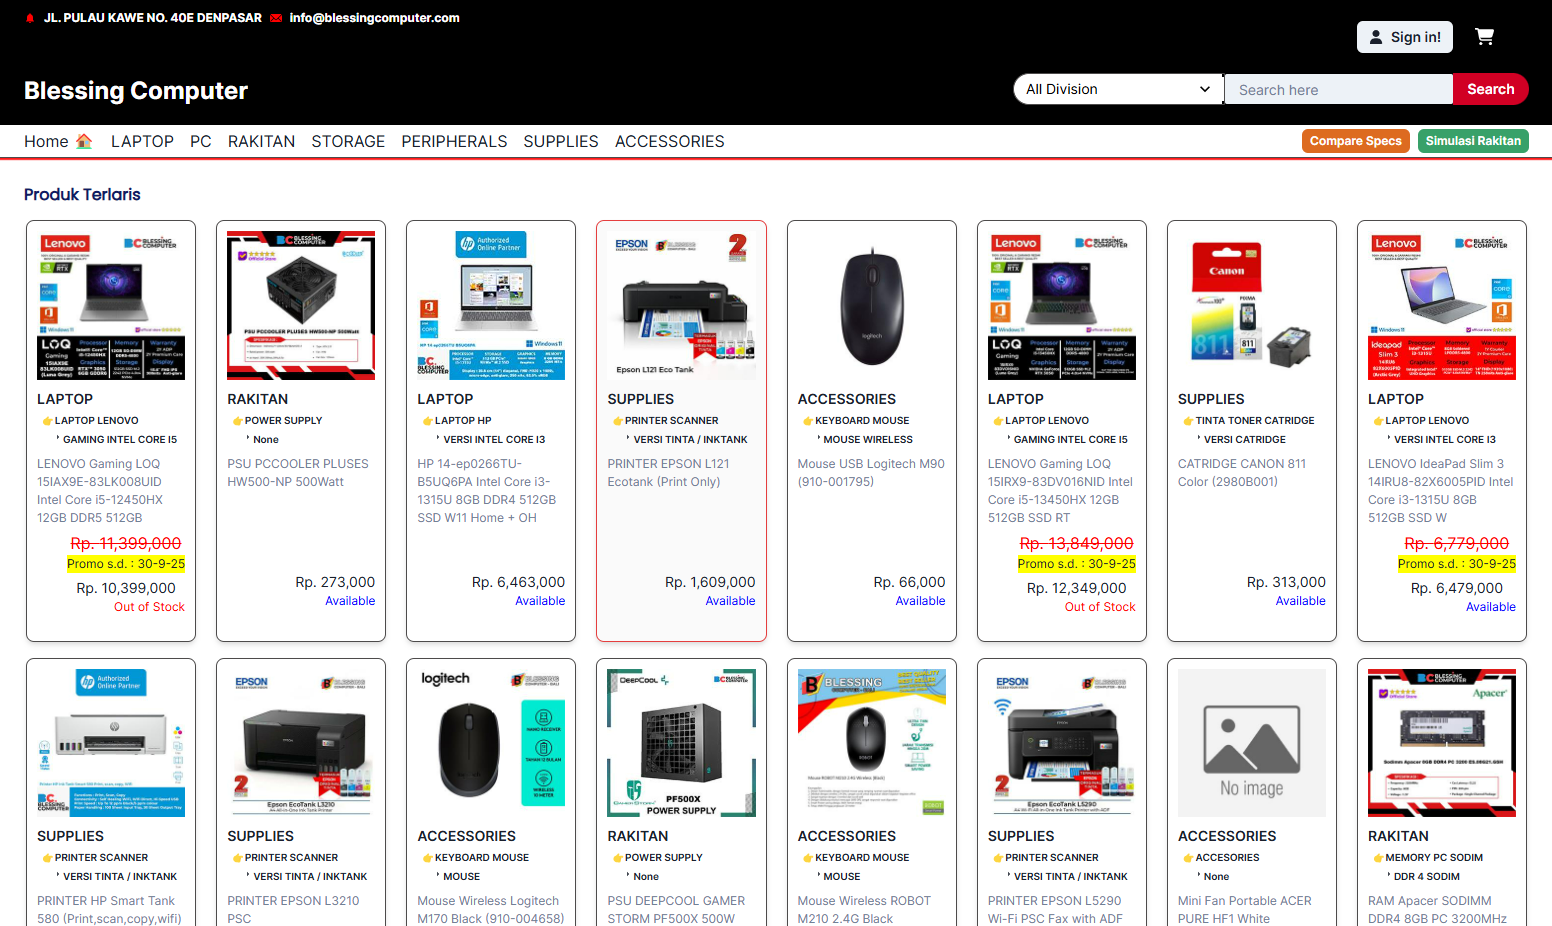
Task: Click the Blessing Computer site logo
Action: (x=136, y=90)
